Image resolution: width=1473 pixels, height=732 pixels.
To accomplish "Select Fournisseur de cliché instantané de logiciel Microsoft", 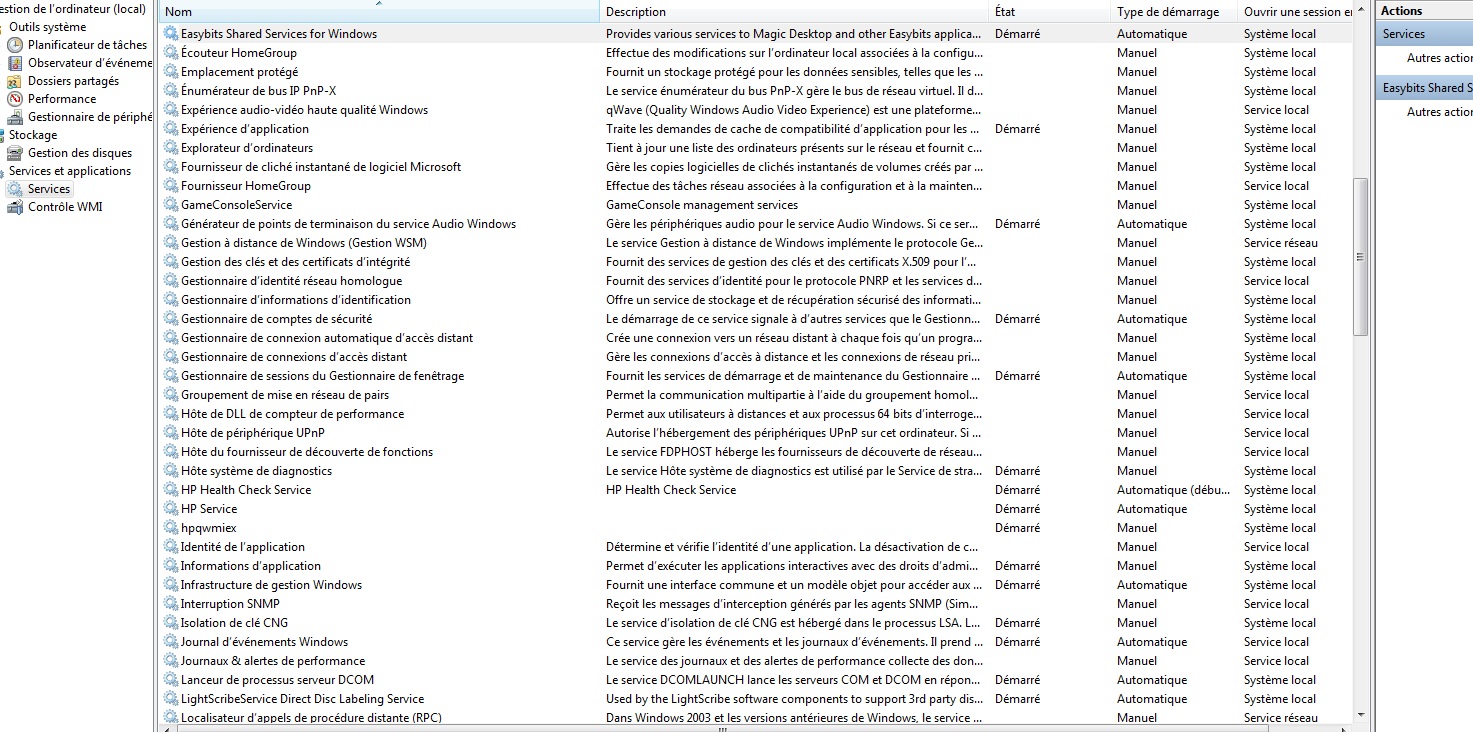I will [321, 167].
